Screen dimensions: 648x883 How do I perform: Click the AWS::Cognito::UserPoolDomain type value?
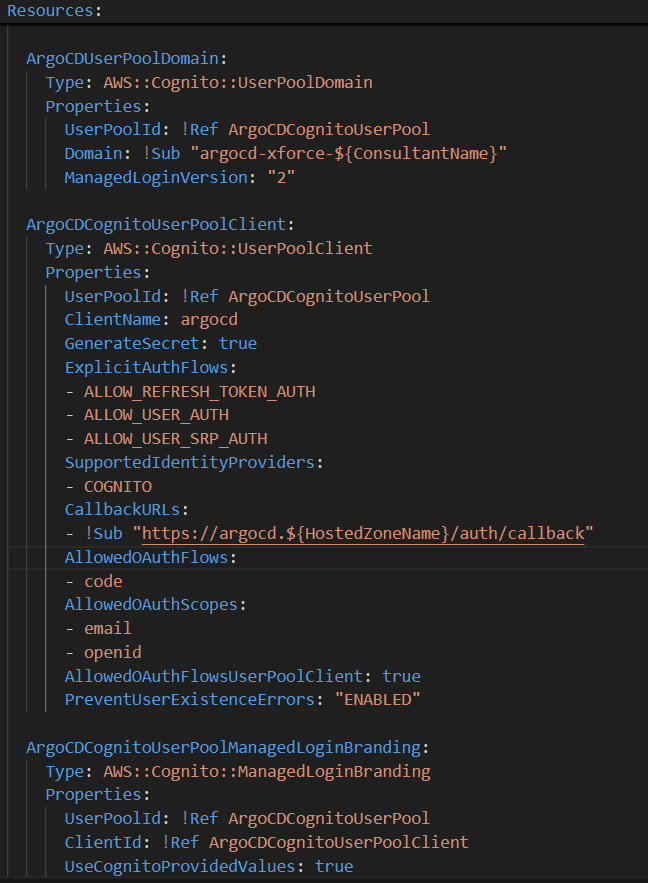pos(238,82)
